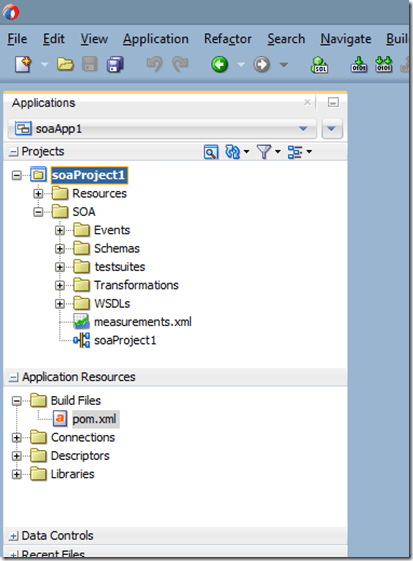This screenshot has height=561, width=413.
Task: Expand the WSDLs folder
Action: 60,304
